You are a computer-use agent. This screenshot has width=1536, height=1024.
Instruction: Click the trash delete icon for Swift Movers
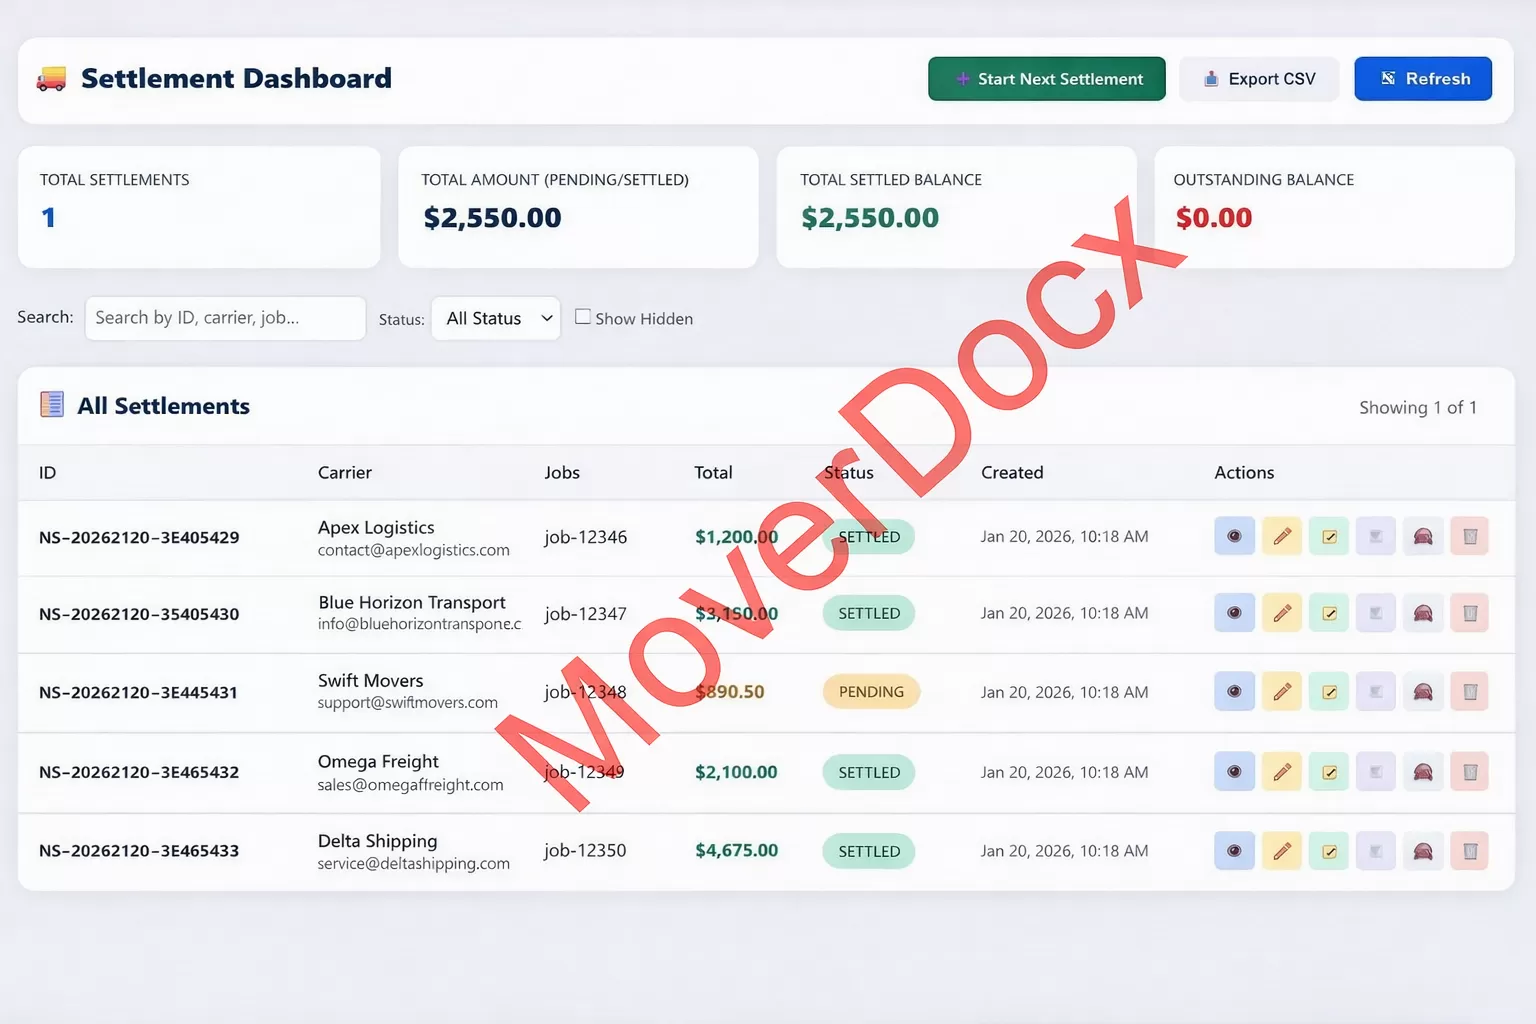pos(1469,692)
